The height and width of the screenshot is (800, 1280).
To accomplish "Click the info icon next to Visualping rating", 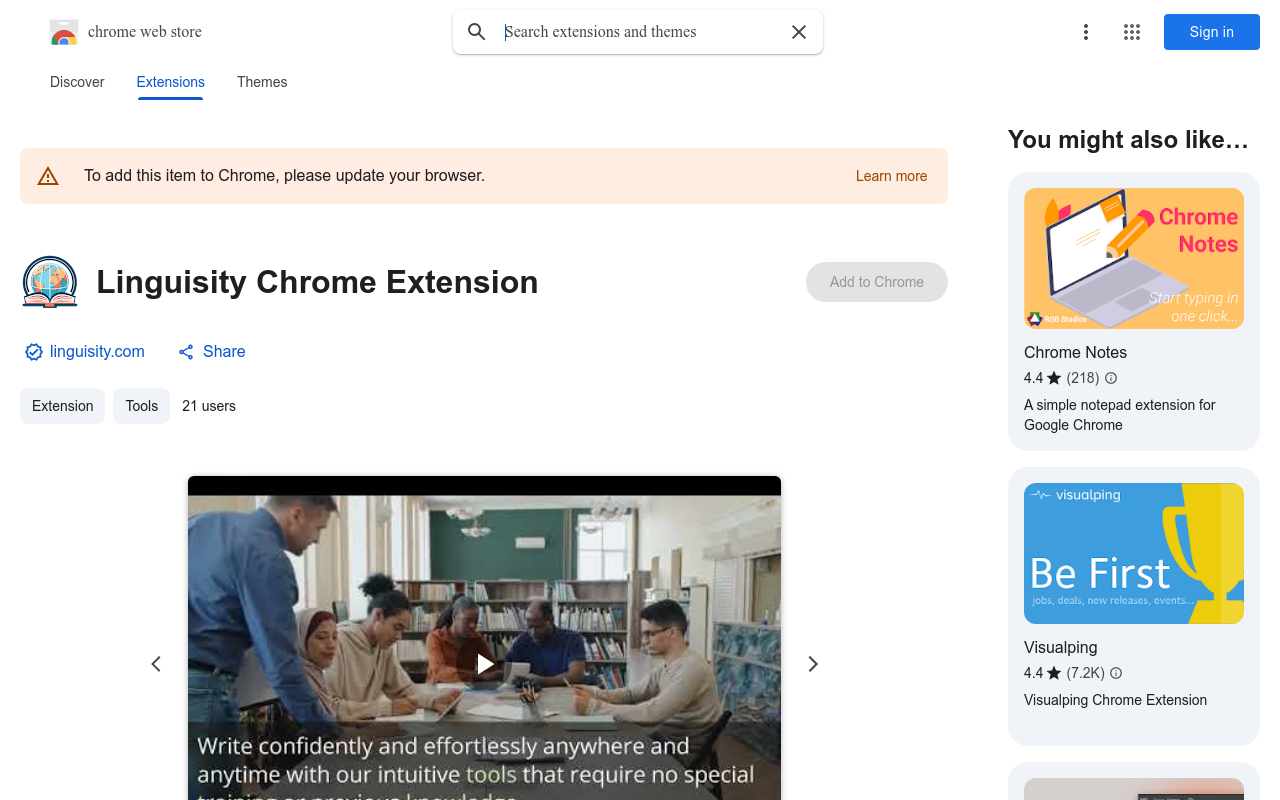I will (1116, 673).
